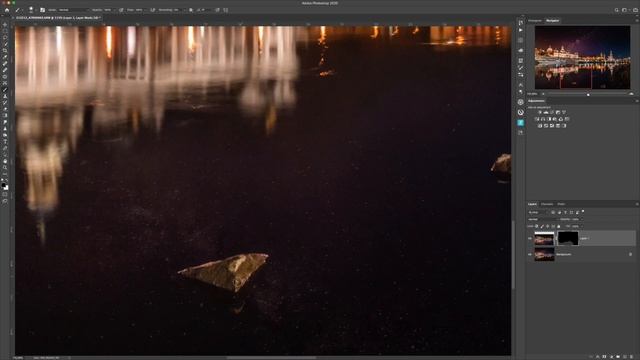Toggle pressure for size
The image size is (640, 360).
(x=217, y=10)
